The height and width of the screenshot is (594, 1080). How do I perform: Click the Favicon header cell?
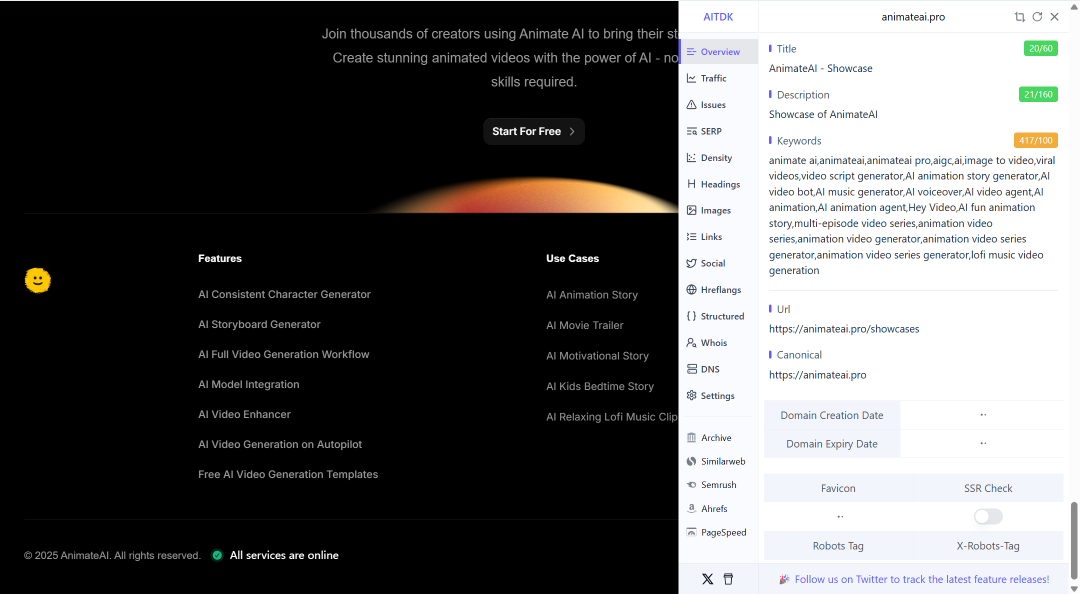click(838, 488)
